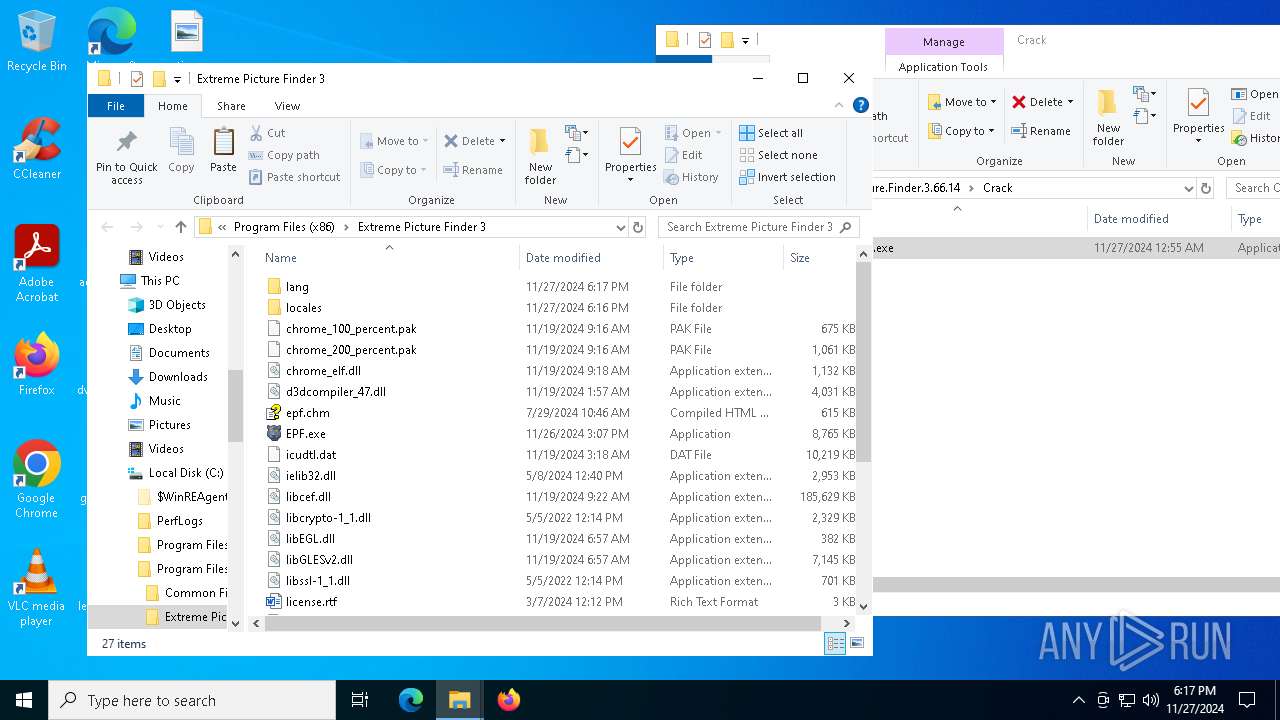Open Microsoft Edge in taskbar
The width and height of the screenshot is (1280, 720).
411,700
